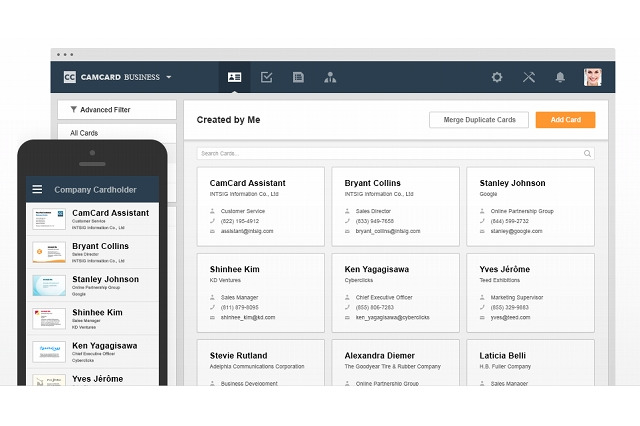The width and height of the screenshot is (640, 426).
Task: Click the phone icon on Yves Jérôme card
Action: (x=482, y=307)
